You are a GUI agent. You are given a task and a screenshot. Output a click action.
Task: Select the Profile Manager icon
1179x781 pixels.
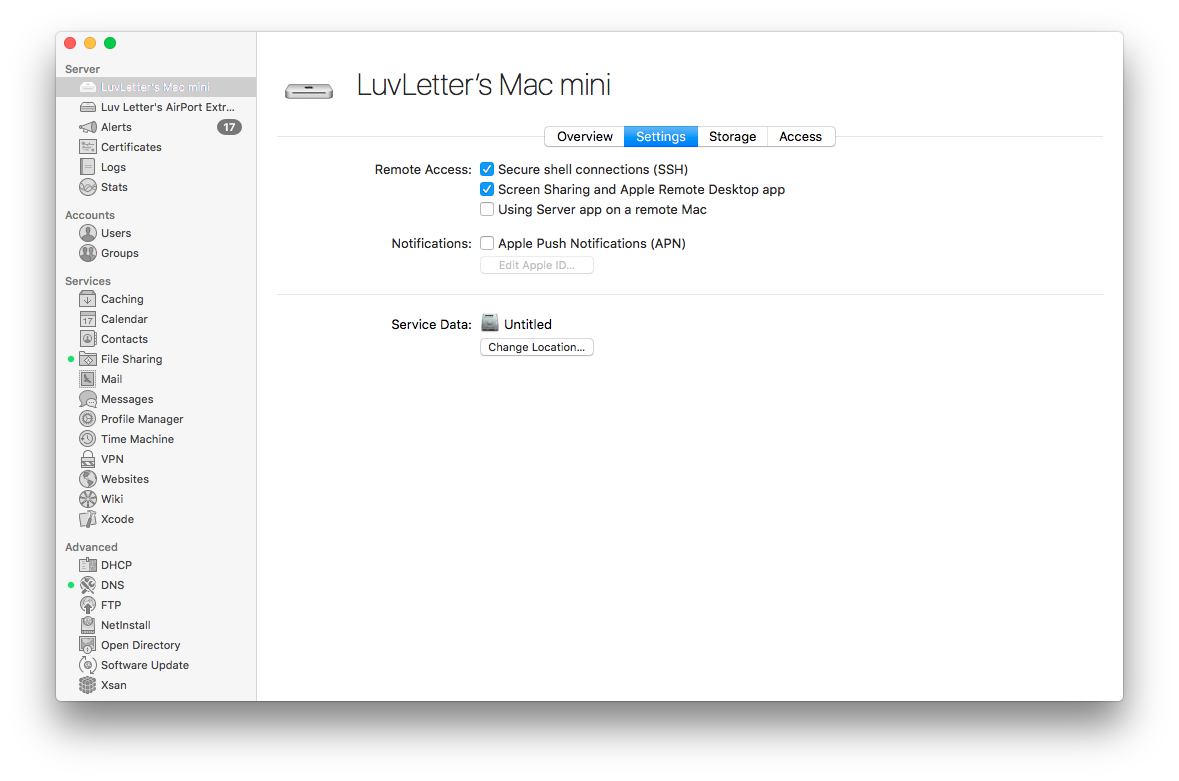[88, 419]
